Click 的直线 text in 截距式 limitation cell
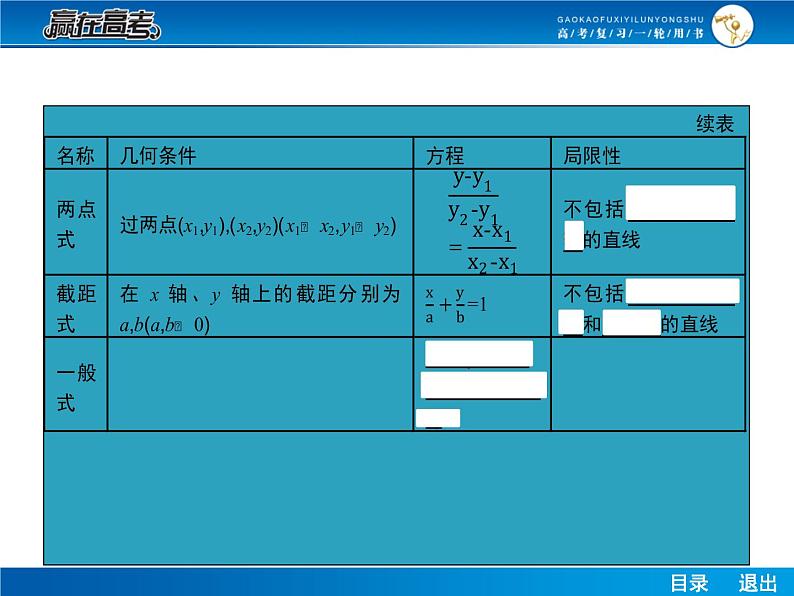The height and width of the screenshot is (596, 794). point(690,324)
